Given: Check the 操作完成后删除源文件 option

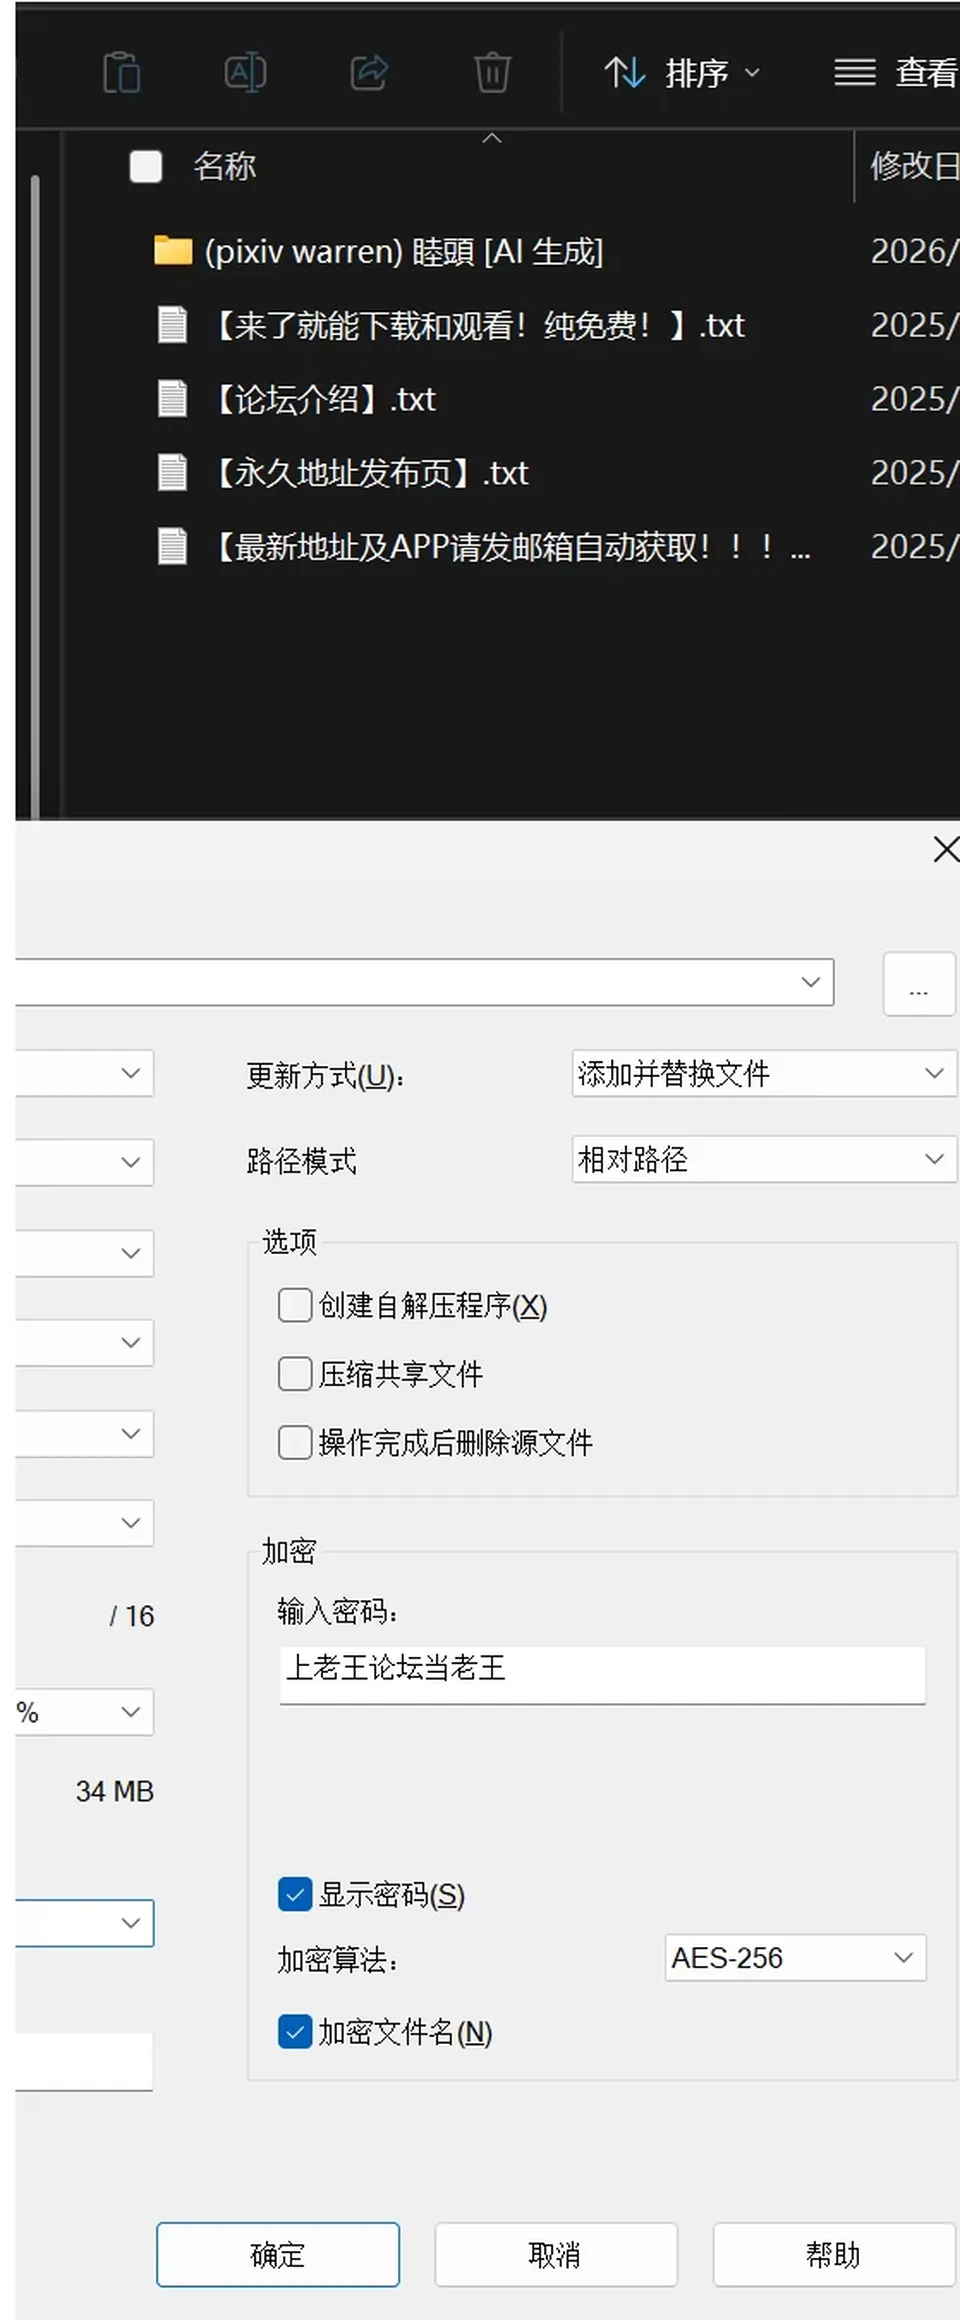Looking at the screenshot, I should (295, 1442).
